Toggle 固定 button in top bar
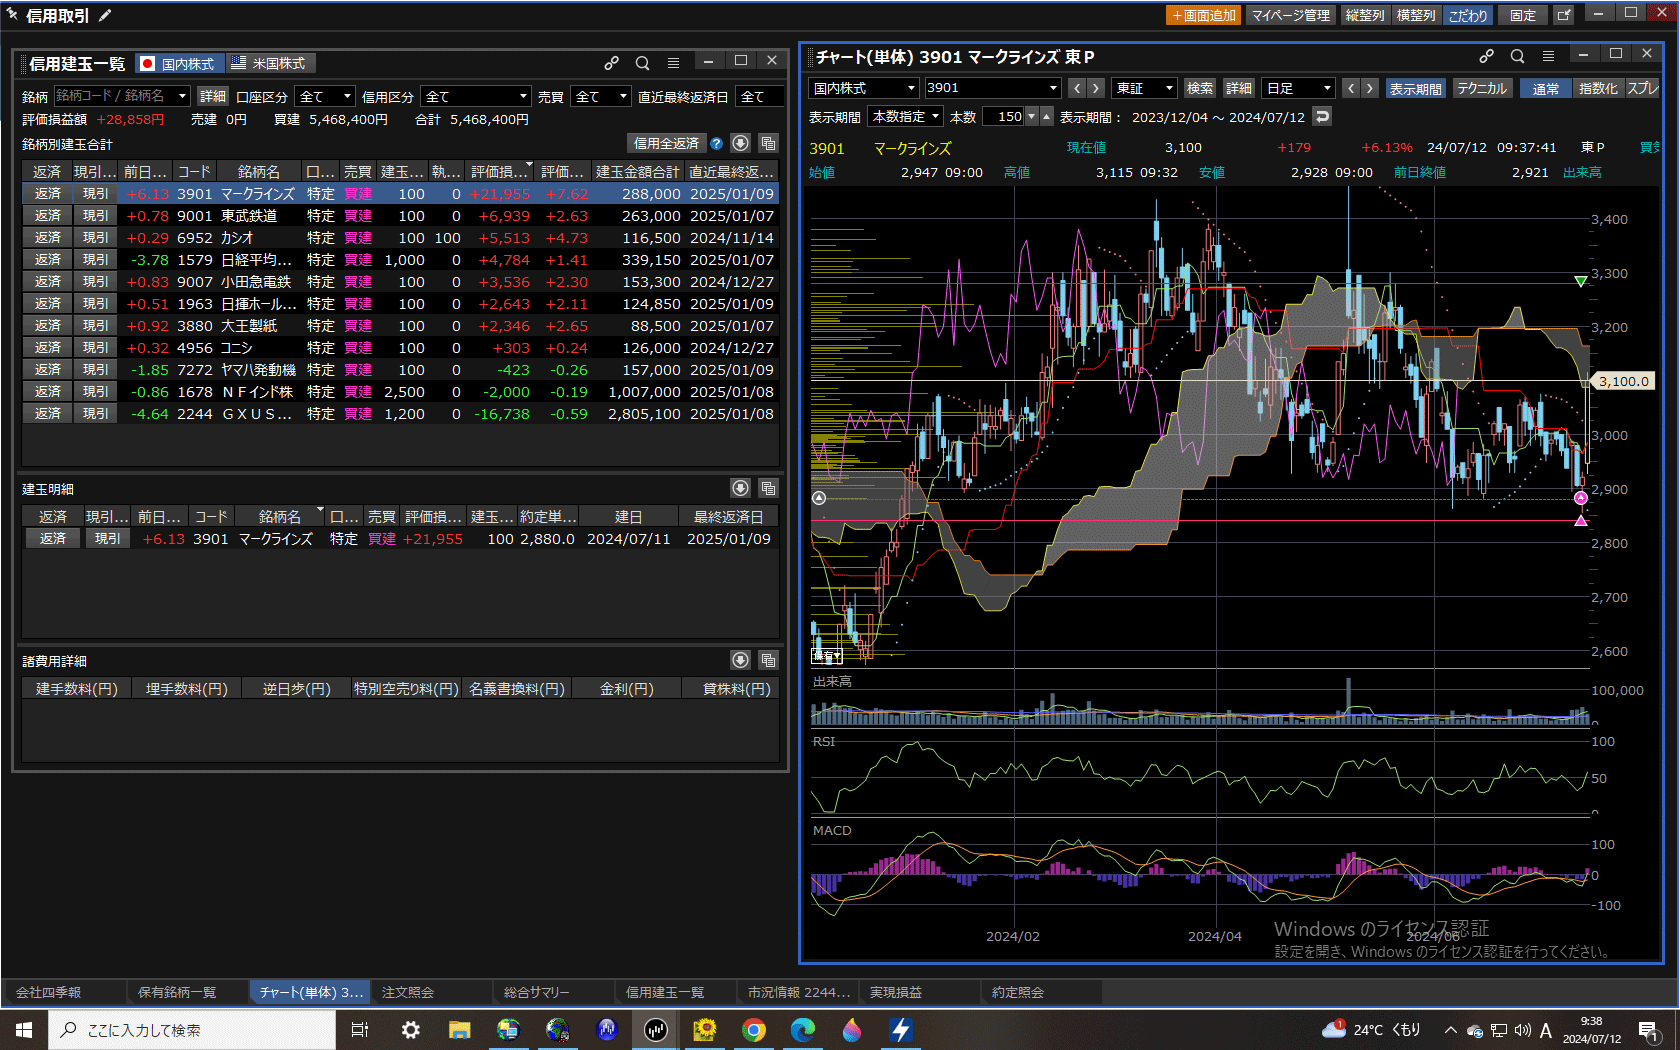The height and width of the screenshot is (1050, 1680). [x=1523, y=15]
